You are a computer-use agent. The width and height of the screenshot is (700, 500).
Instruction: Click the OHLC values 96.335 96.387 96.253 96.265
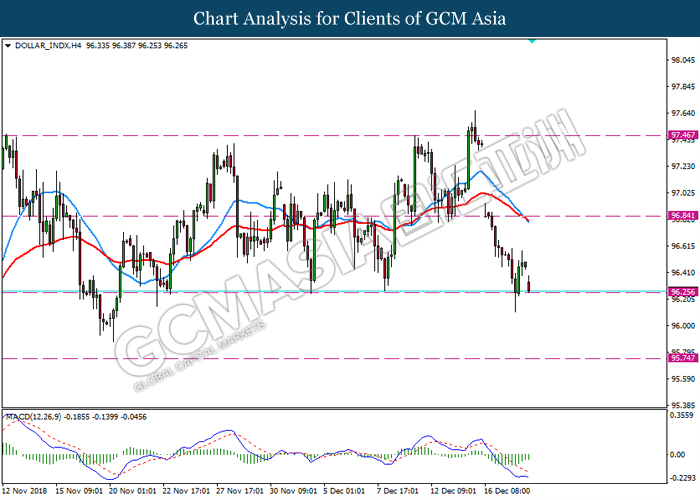pyautogui.click(x=137, y=46)
